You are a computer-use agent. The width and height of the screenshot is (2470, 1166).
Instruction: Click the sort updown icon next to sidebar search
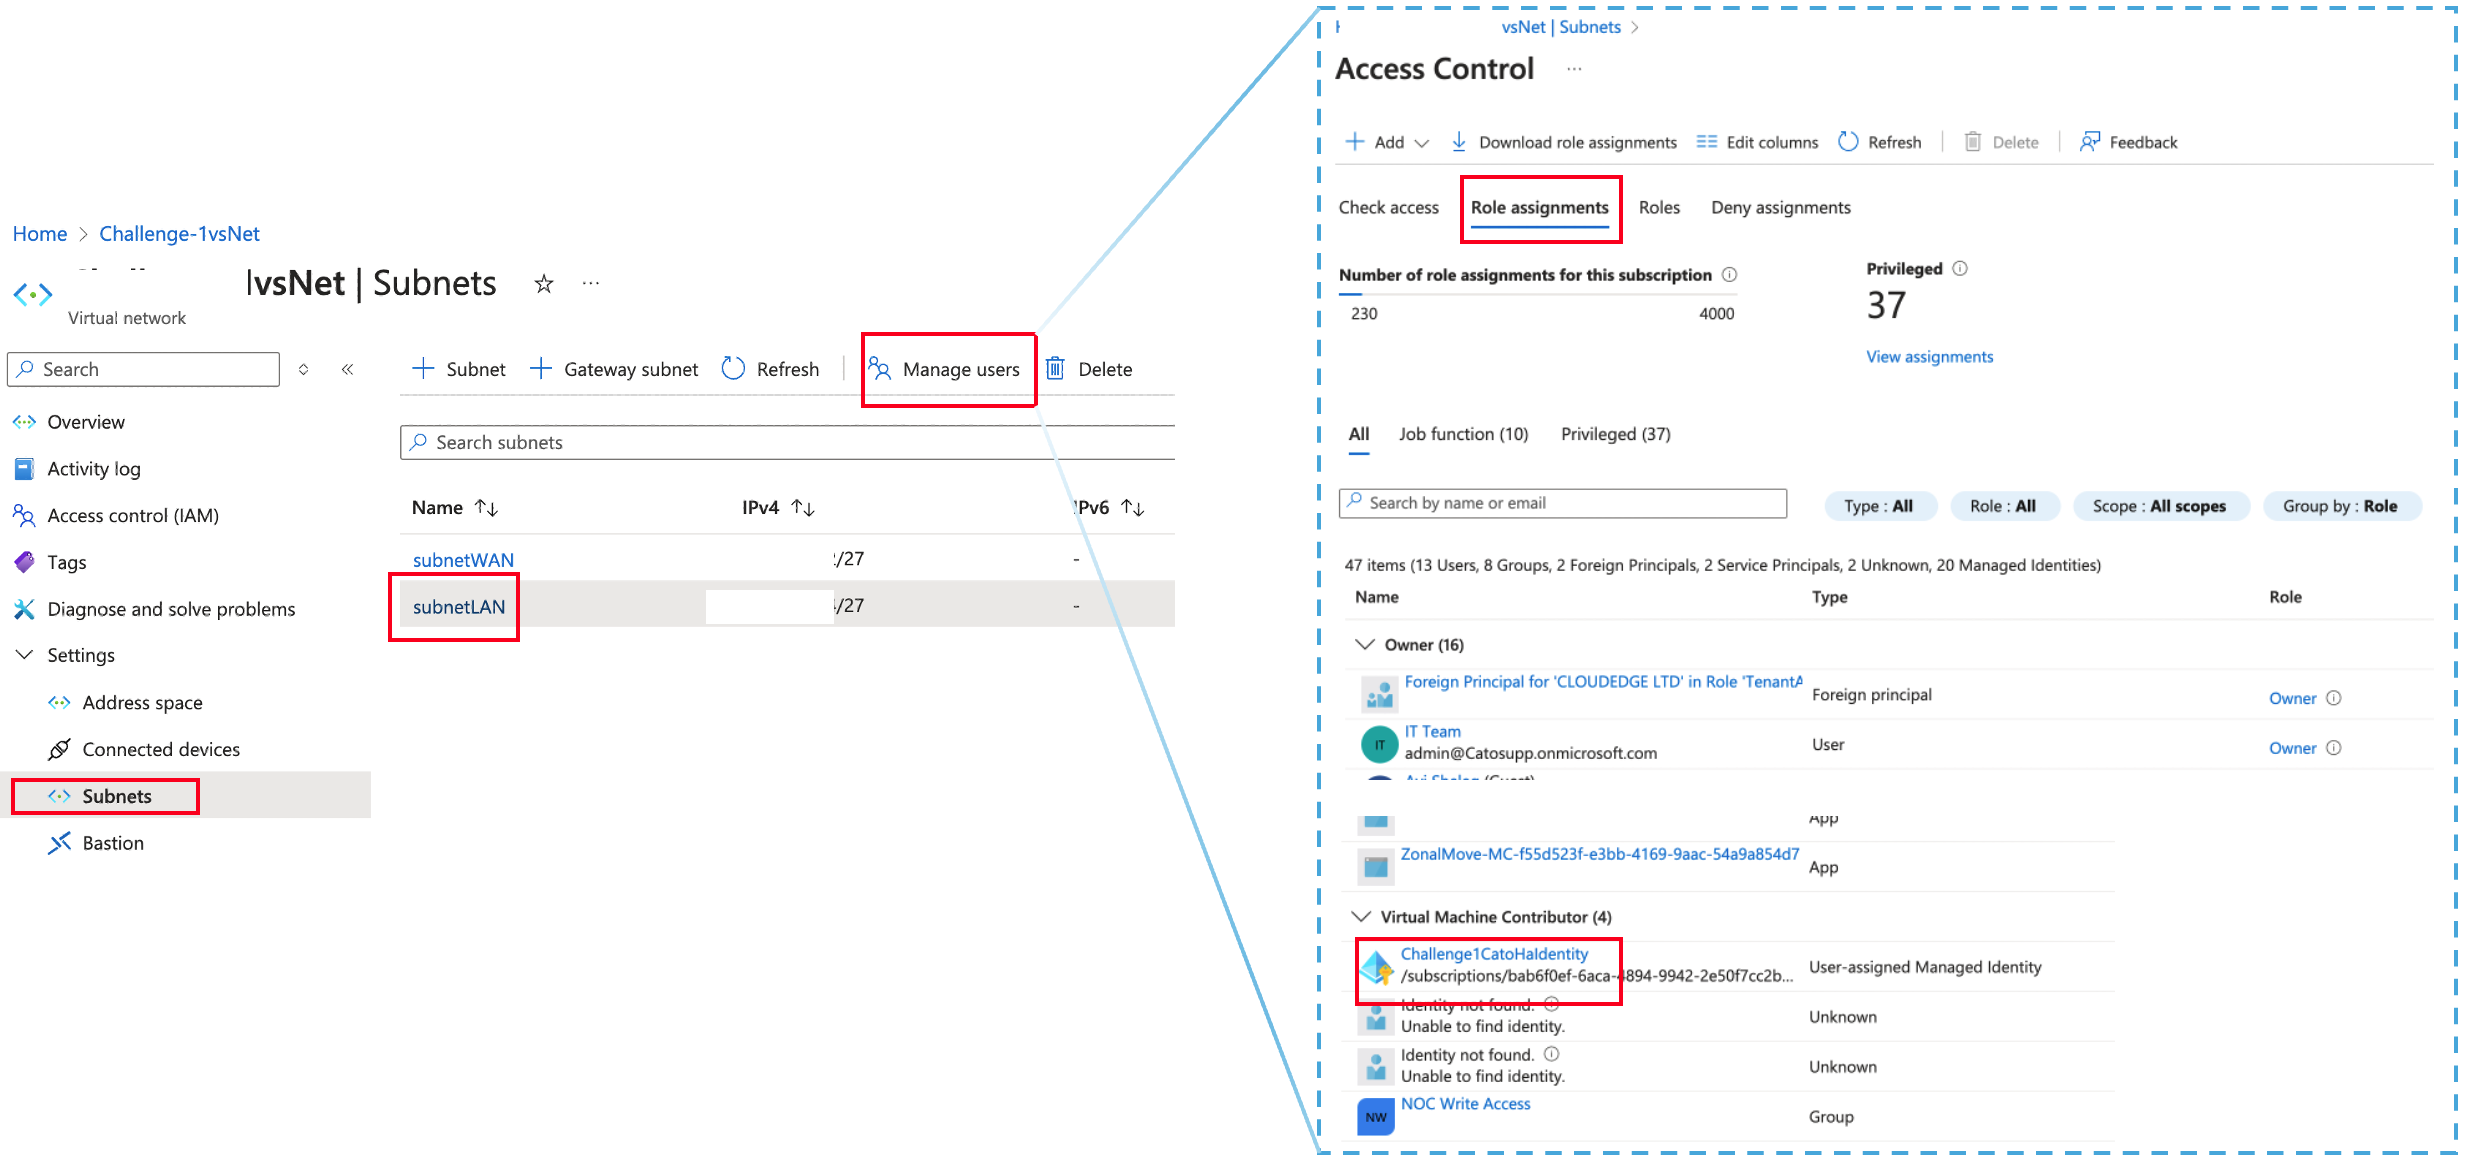coord(303,369)
